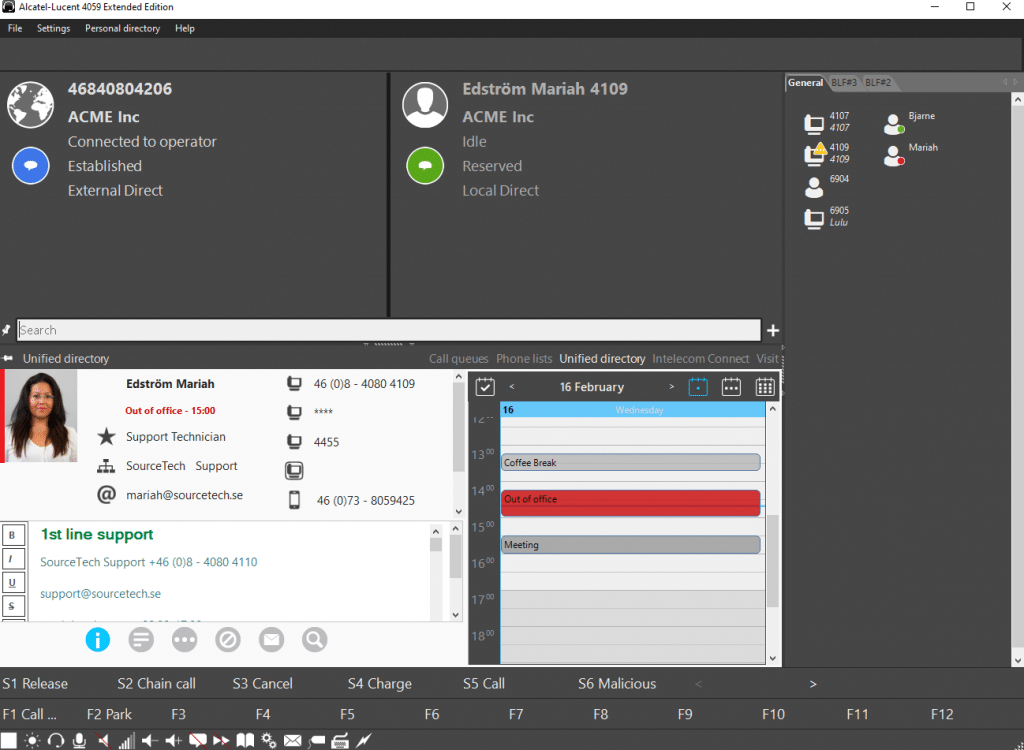
Task: Select the Bjarne BLF contact
Action: click(x=910, y=122)
